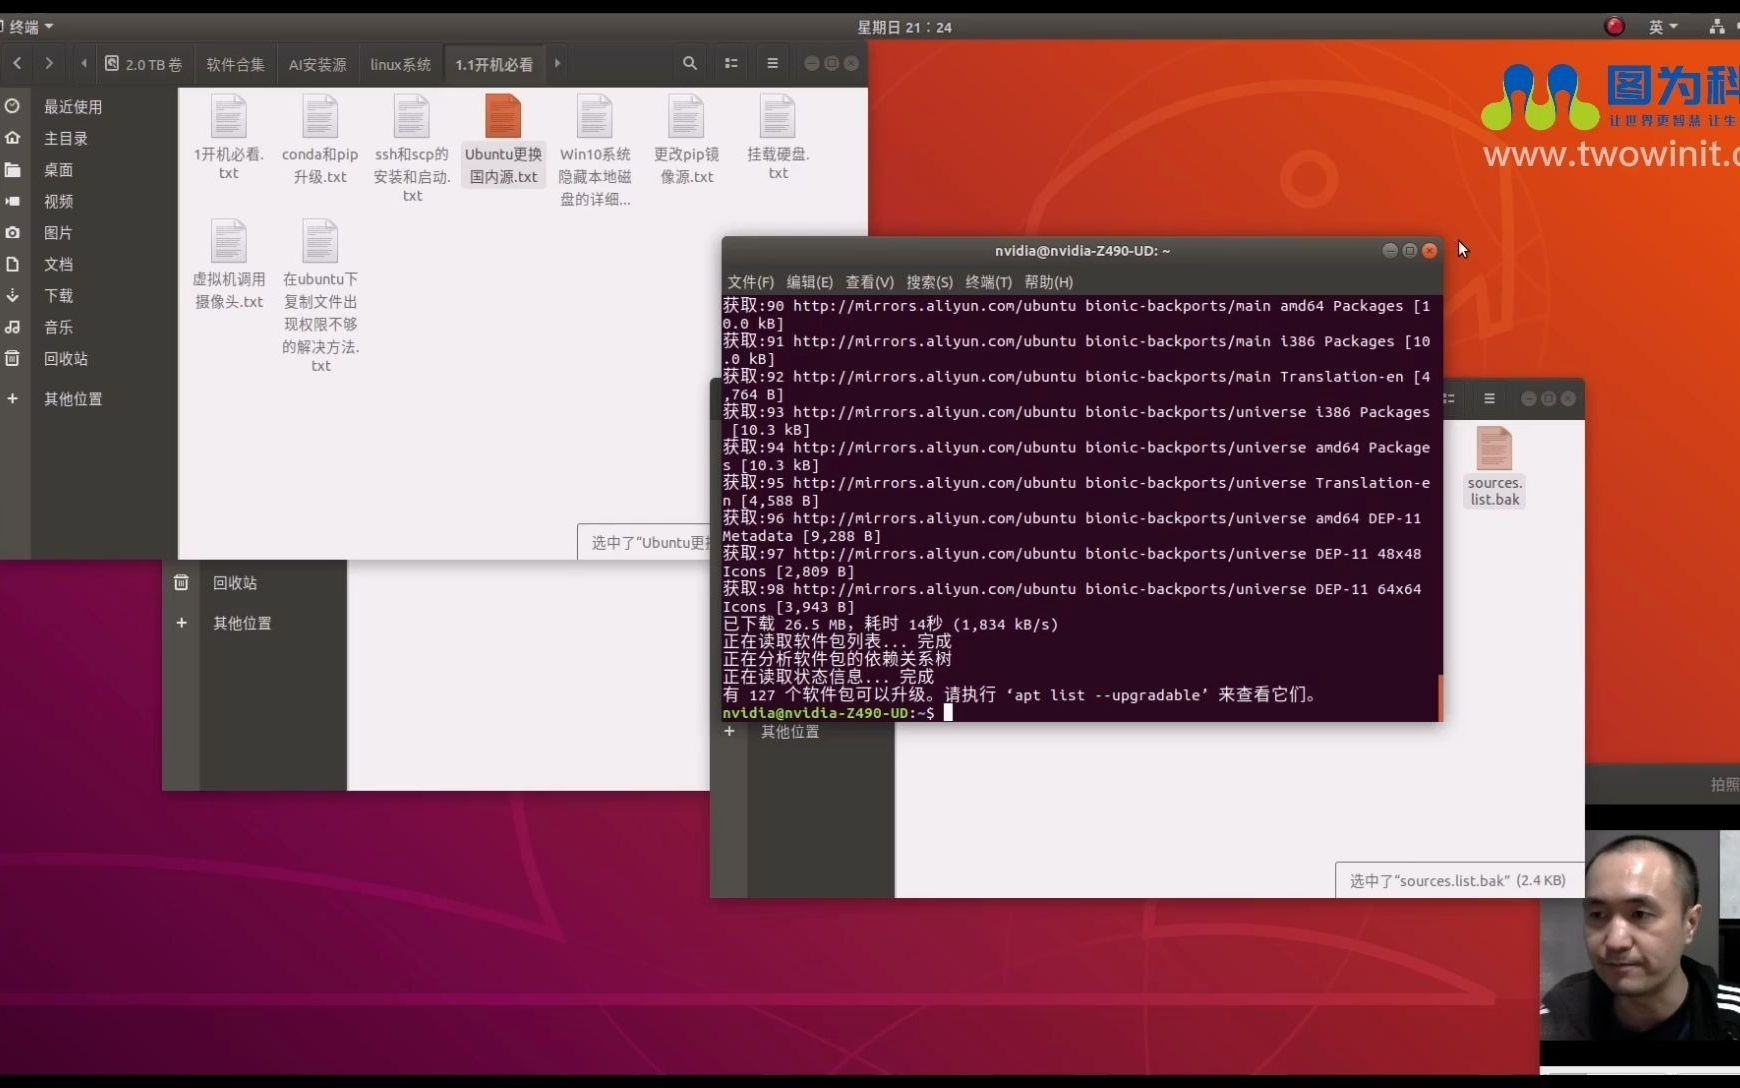This screenshot has width=1740, height=1088.
Task: Go forward in the file manager
Action: pyautogui.click(x=49, y=63)
